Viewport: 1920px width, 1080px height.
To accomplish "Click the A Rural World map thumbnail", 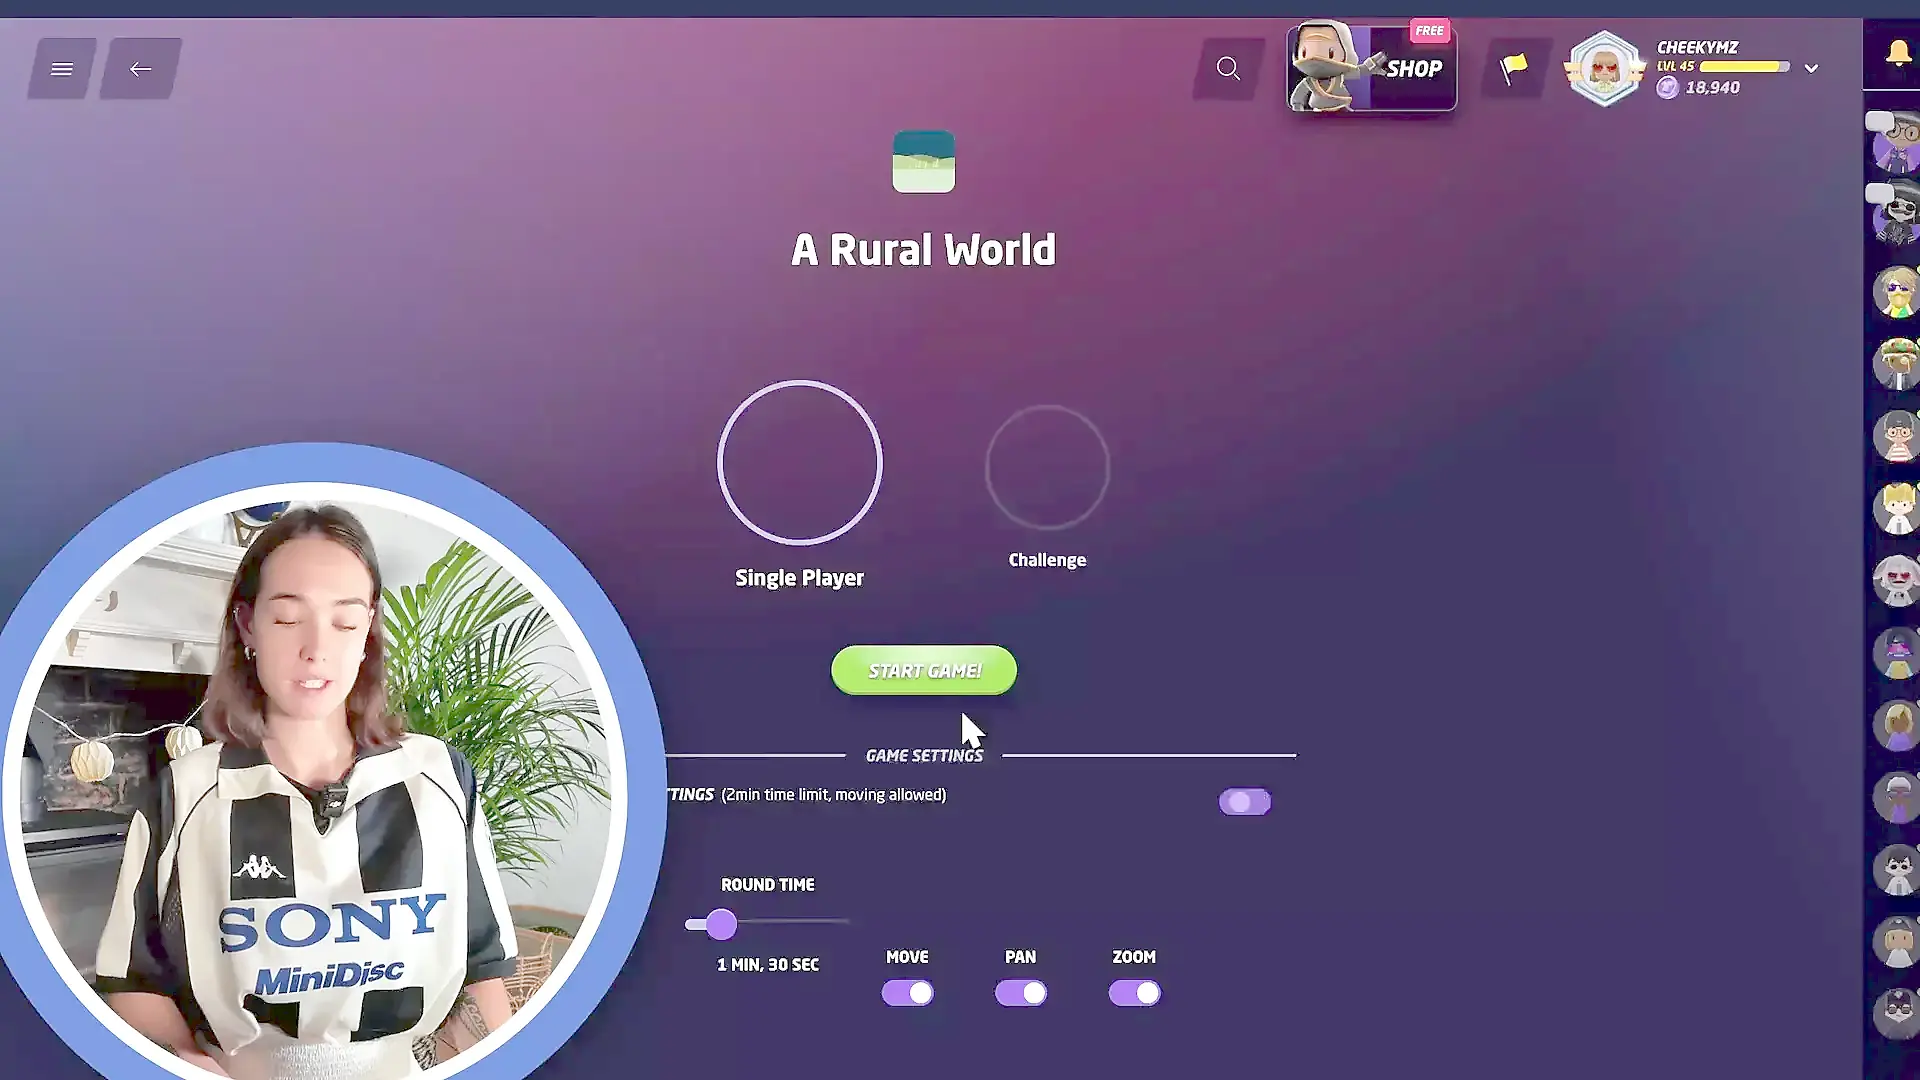I will pos(923,161).
